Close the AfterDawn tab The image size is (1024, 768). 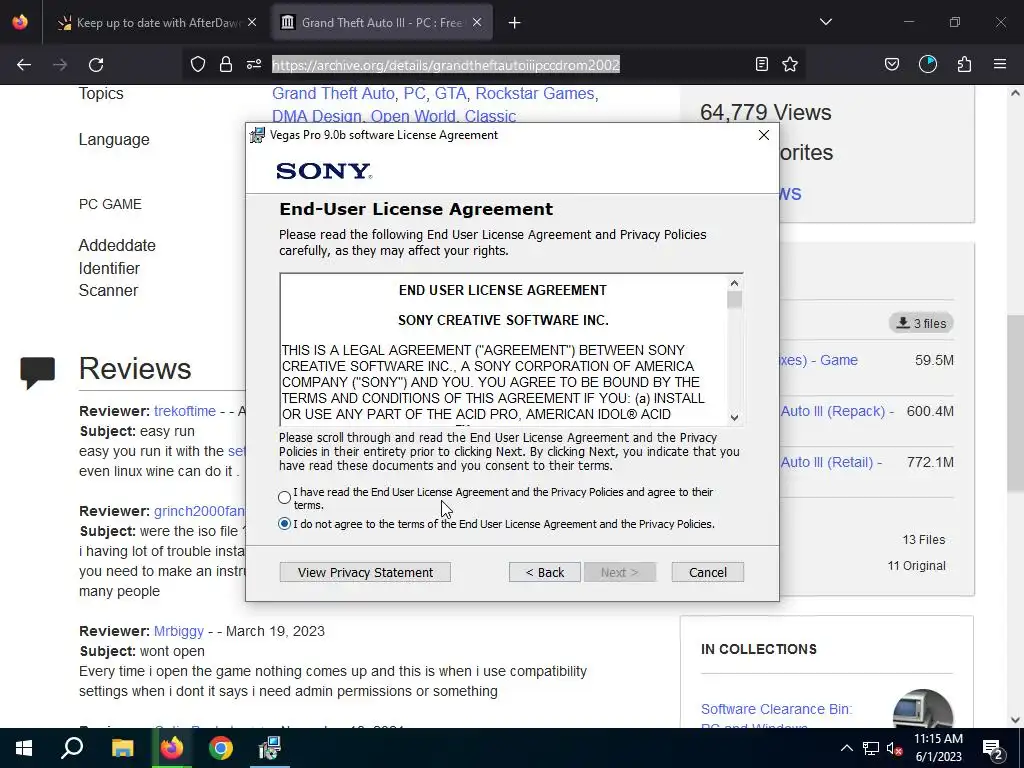[x=252, y=23]
